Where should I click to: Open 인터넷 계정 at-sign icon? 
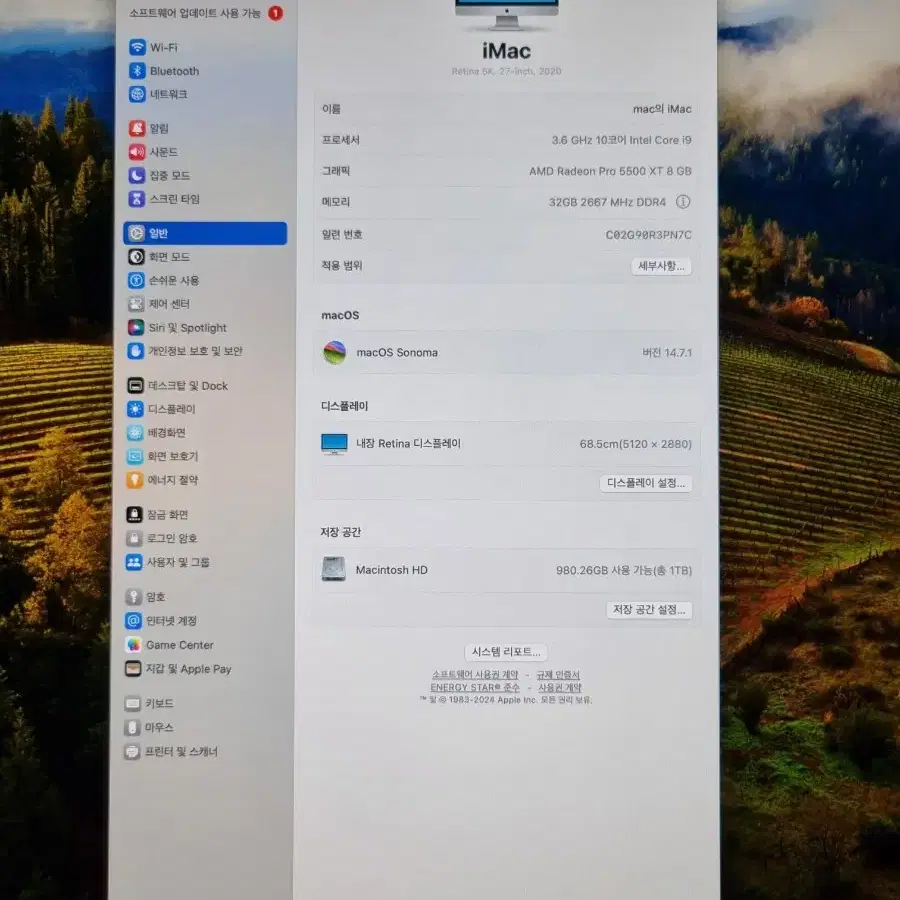coord(133,620)
